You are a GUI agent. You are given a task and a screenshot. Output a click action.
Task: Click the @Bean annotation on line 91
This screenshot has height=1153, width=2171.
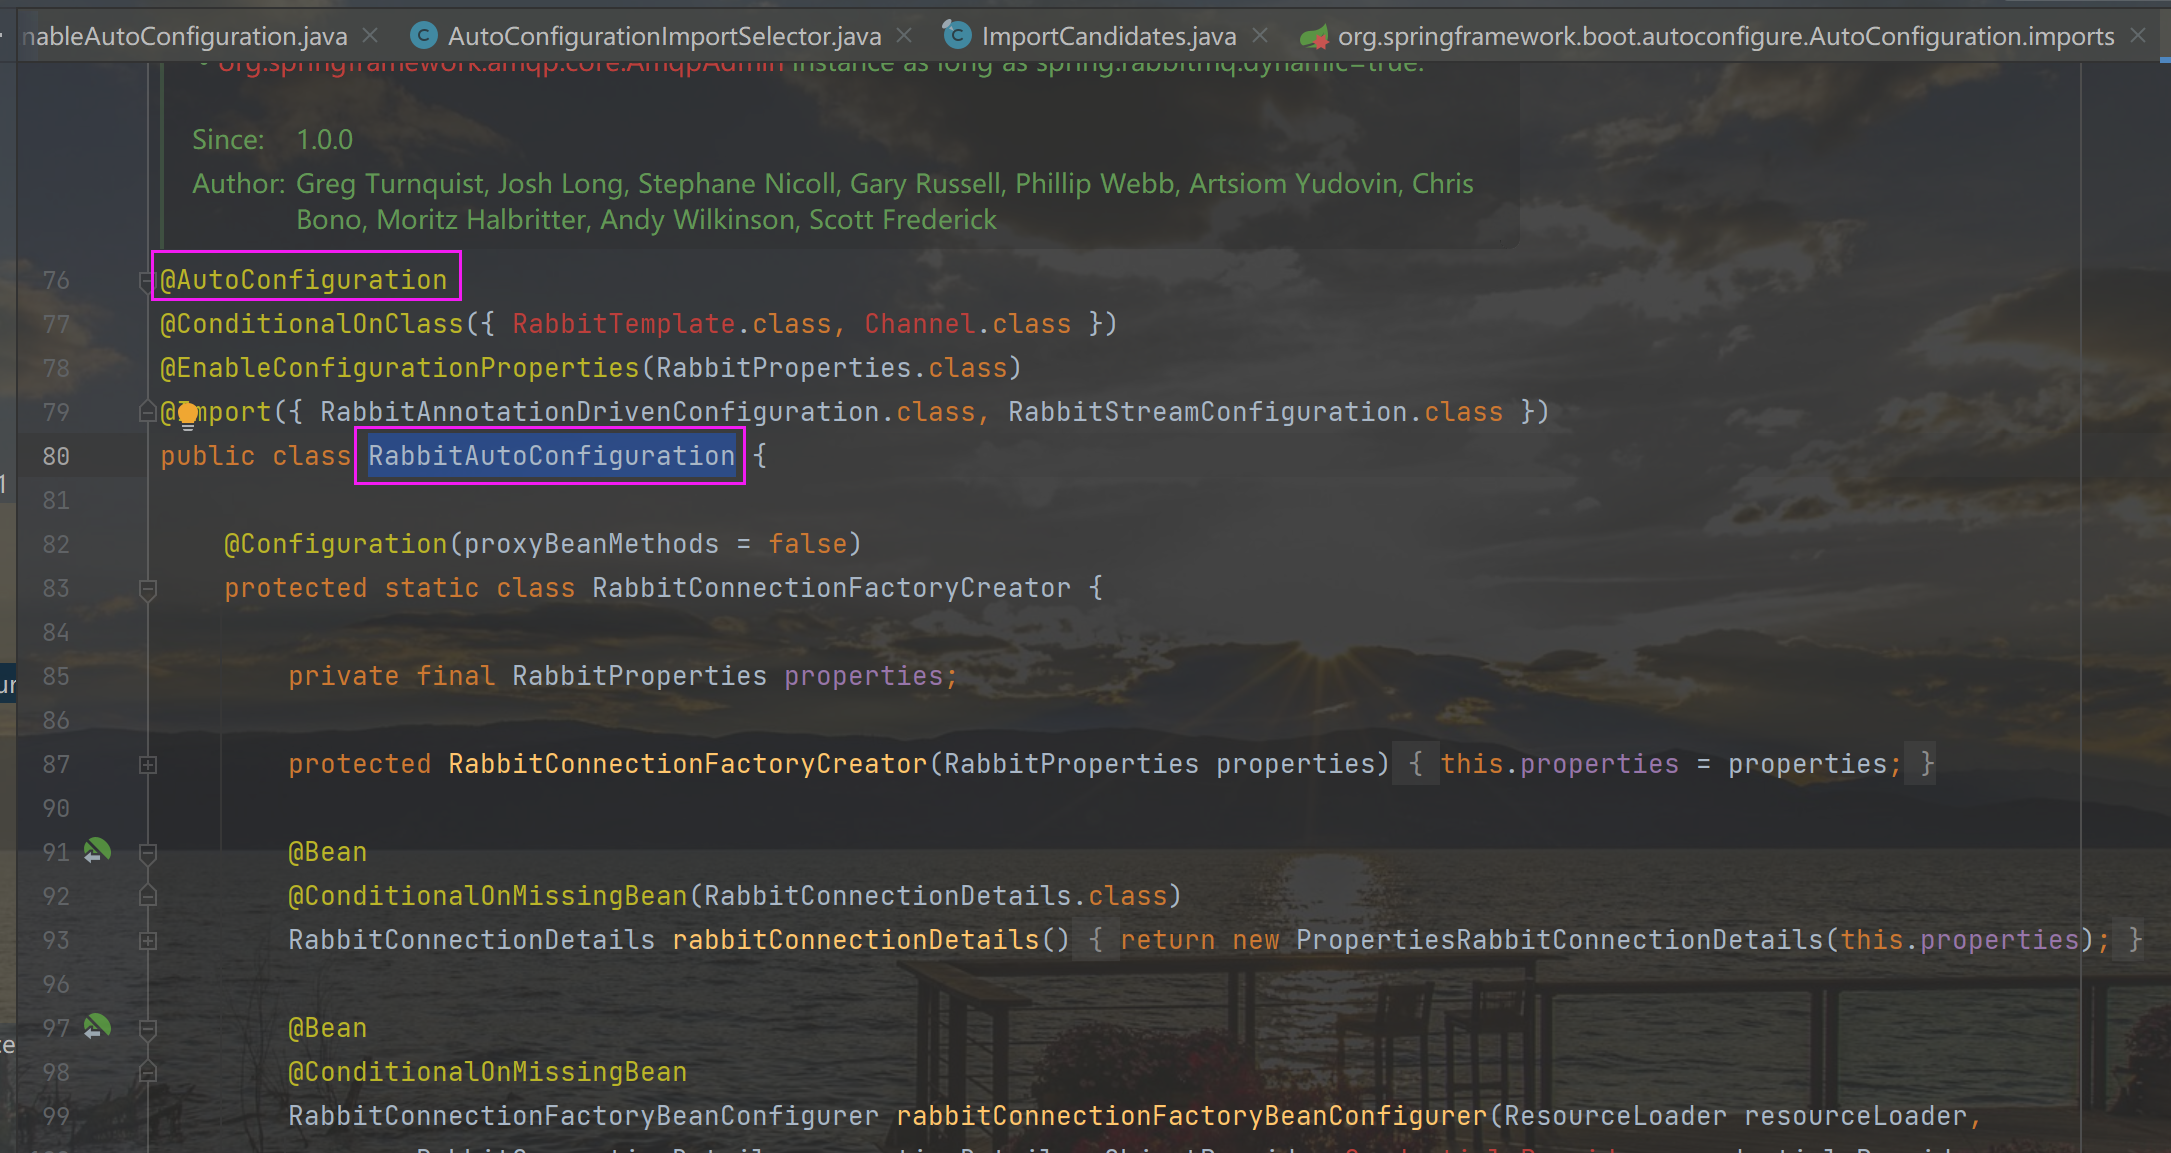click(328, 852)
